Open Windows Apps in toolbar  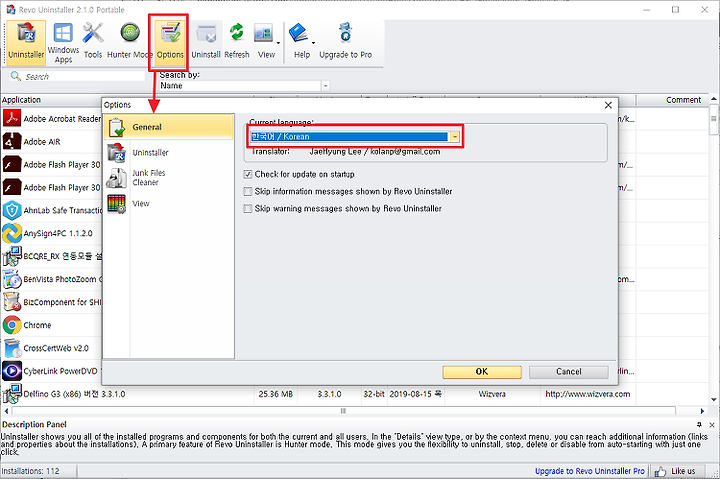pos(63,42)
